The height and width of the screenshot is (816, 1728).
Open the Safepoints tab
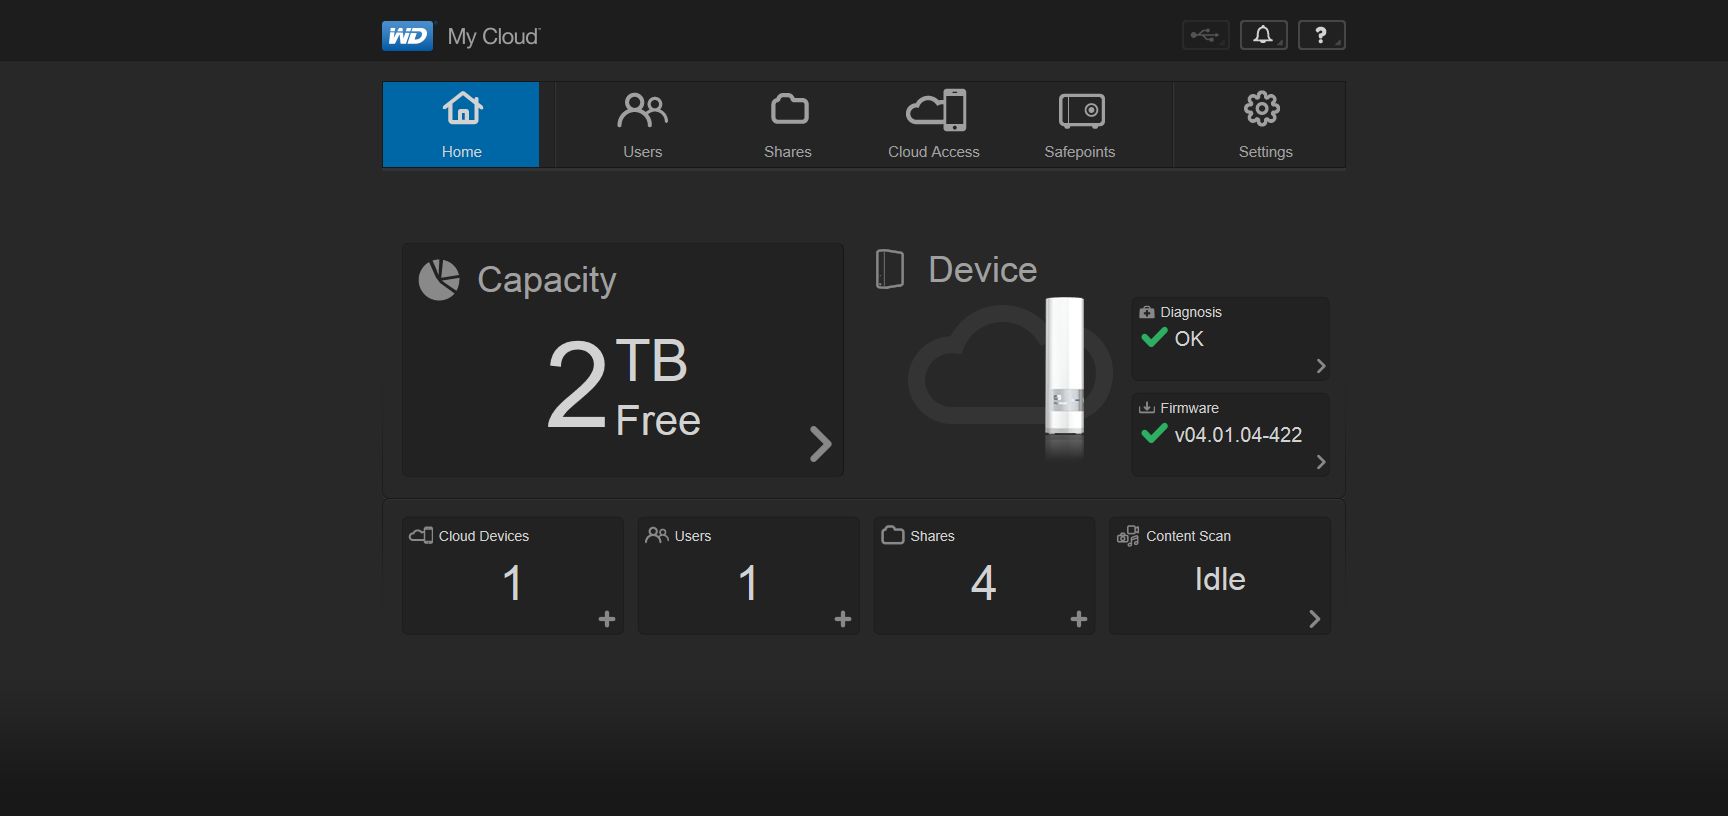1080,124
